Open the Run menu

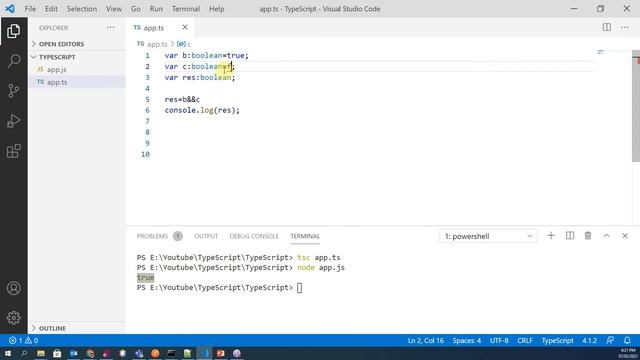click(156, 9)
